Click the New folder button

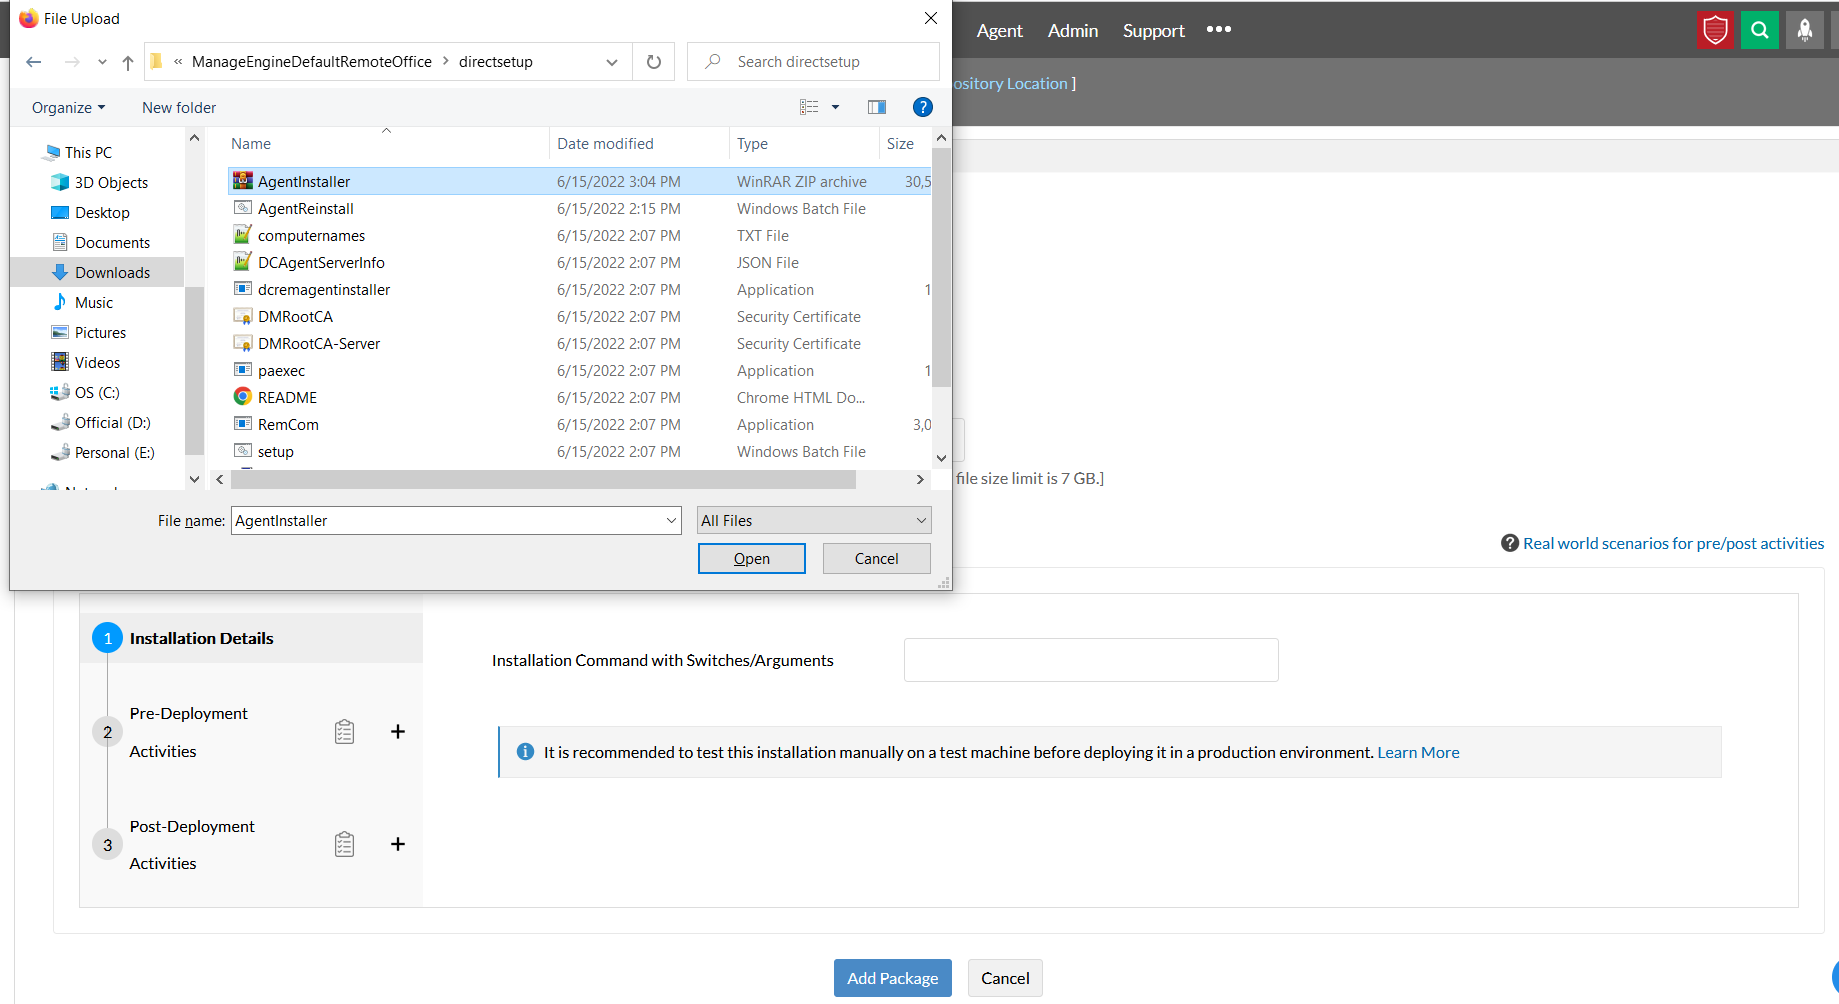coord(179,107)
